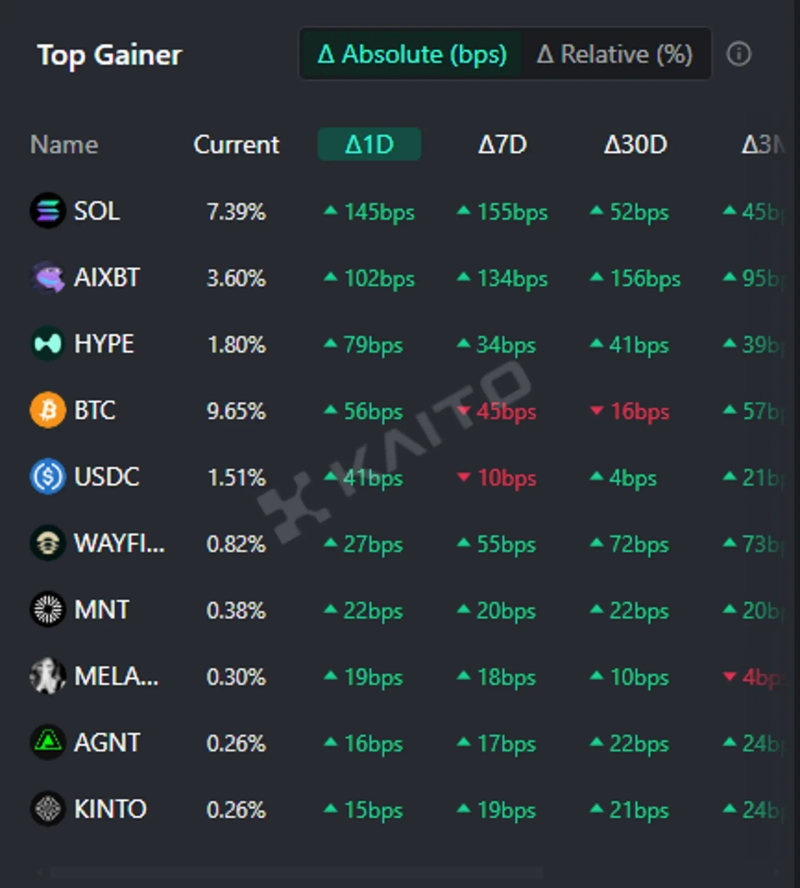Click the horizontal scrollbar below the table
This screenshot has width=800, height=888.
click(x=300, y=873)
